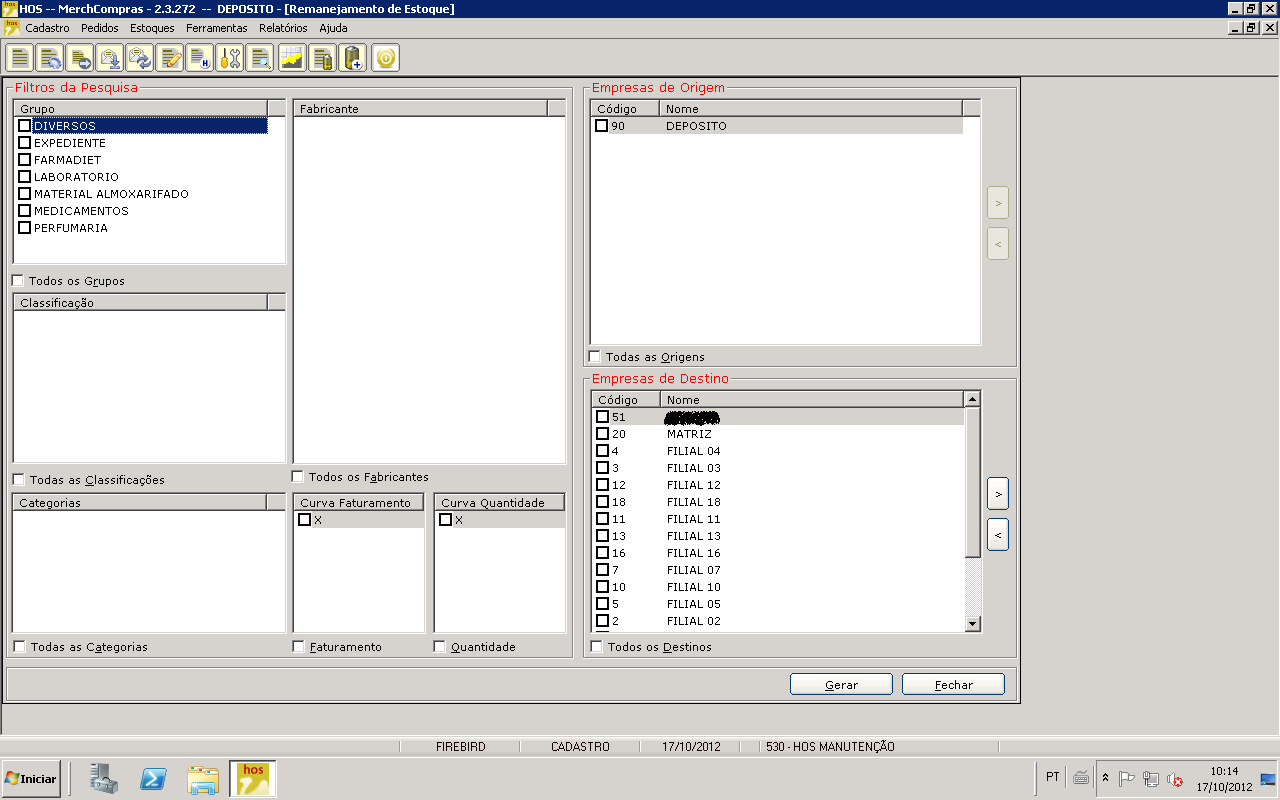1280x800 pixels.
Task: Check the MEDICAMENTOS group checkbox
Action: [x=25, y=211]
